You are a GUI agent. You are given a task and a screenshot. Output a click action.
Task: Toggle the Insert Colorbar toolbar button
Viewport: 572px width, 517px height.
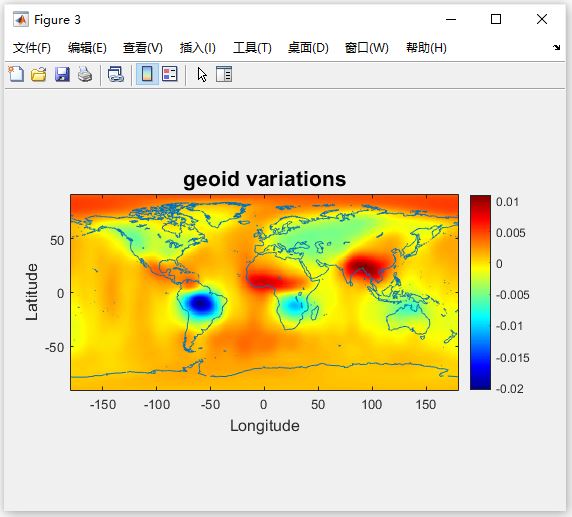(147, 74)
